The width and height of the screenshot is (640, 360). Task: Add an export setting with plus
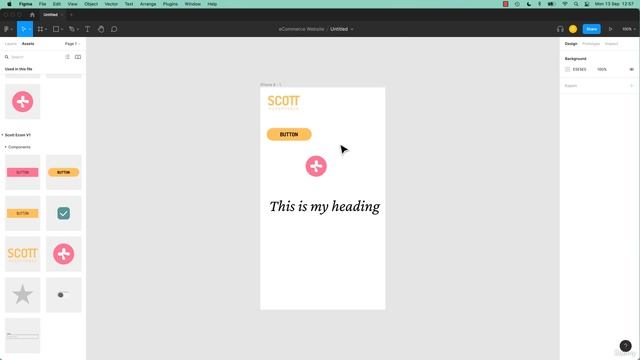(x=631, y=86)
